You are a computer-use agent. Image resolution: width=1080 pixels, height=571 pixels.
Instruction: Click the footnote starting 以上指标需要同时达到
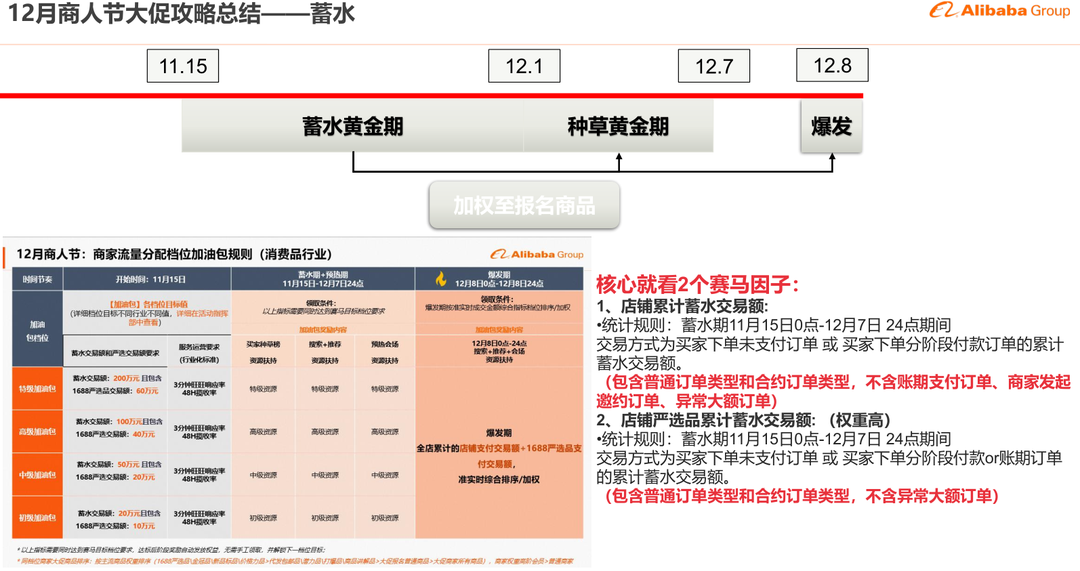pyautogui.click(x=170, y=550)
